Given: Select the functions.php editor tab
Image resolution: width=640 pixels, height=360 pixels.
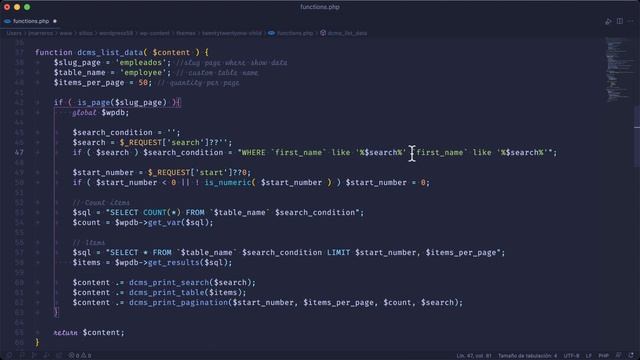Looking at the screenshot, I should tap(31, 21).
